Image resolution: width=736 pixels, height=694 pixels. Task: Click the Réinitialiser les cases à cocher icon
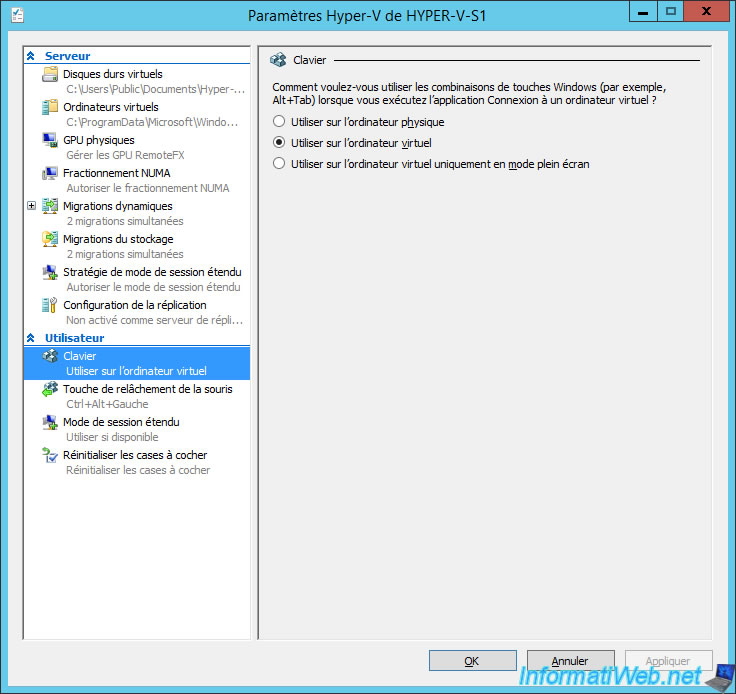click(x=50, y=455)
